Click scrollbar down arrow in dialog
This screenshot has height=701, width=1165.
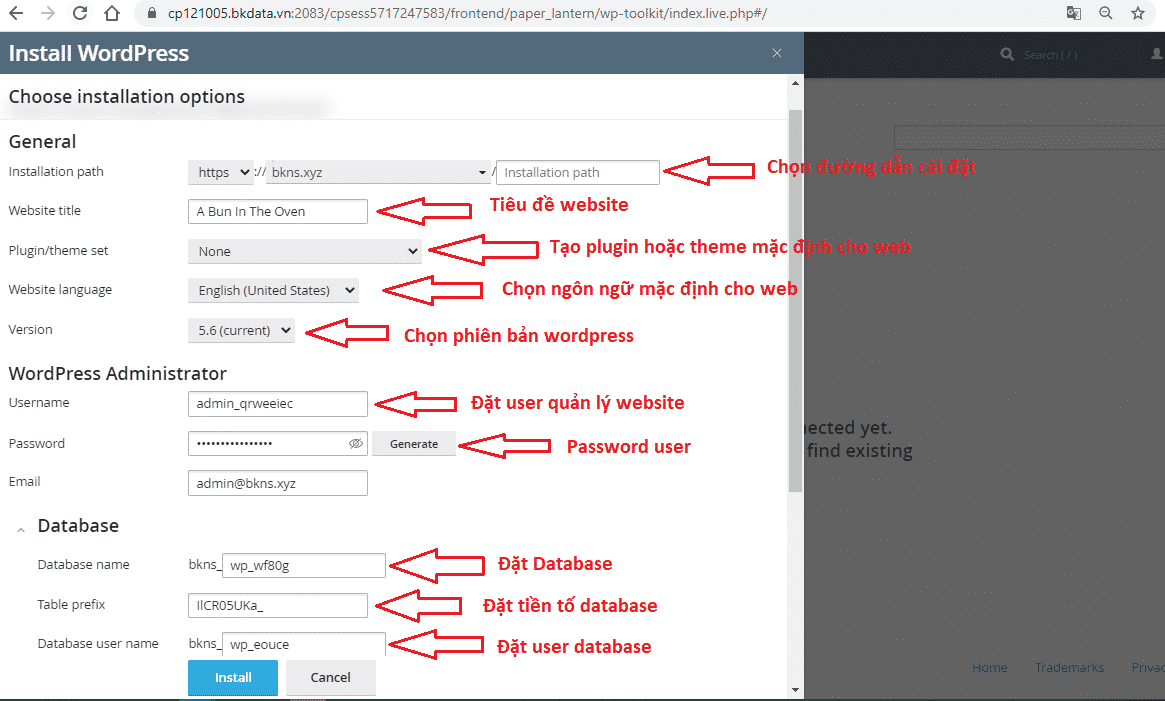(x=795, y=689)
